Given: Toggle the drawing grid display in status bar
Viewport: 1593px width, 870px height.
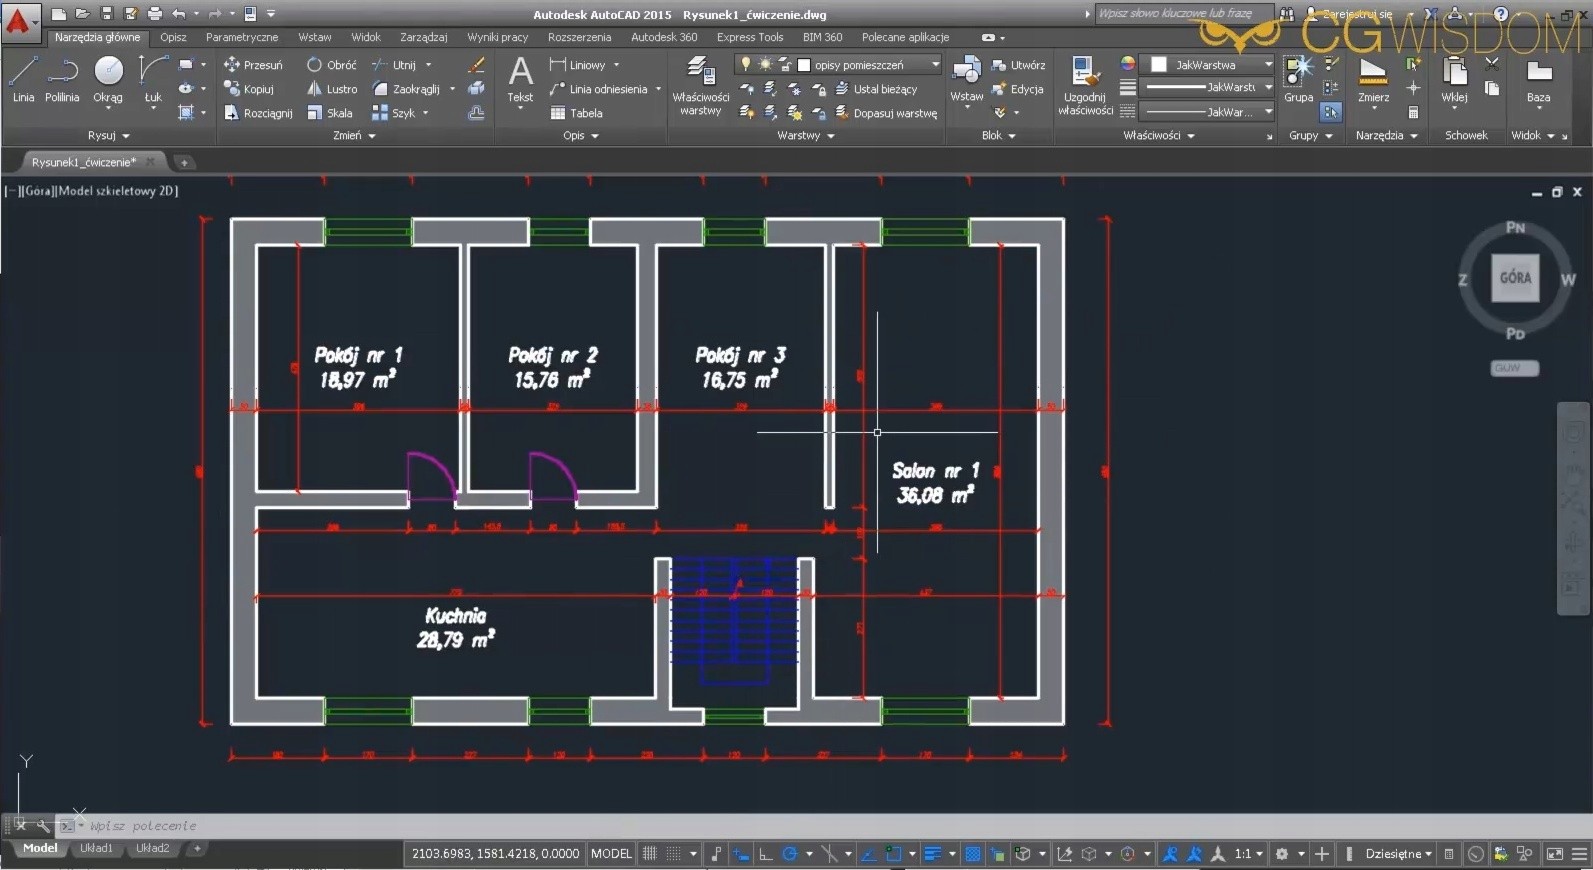Looking at the screenshot, I should tap(650, 854).
